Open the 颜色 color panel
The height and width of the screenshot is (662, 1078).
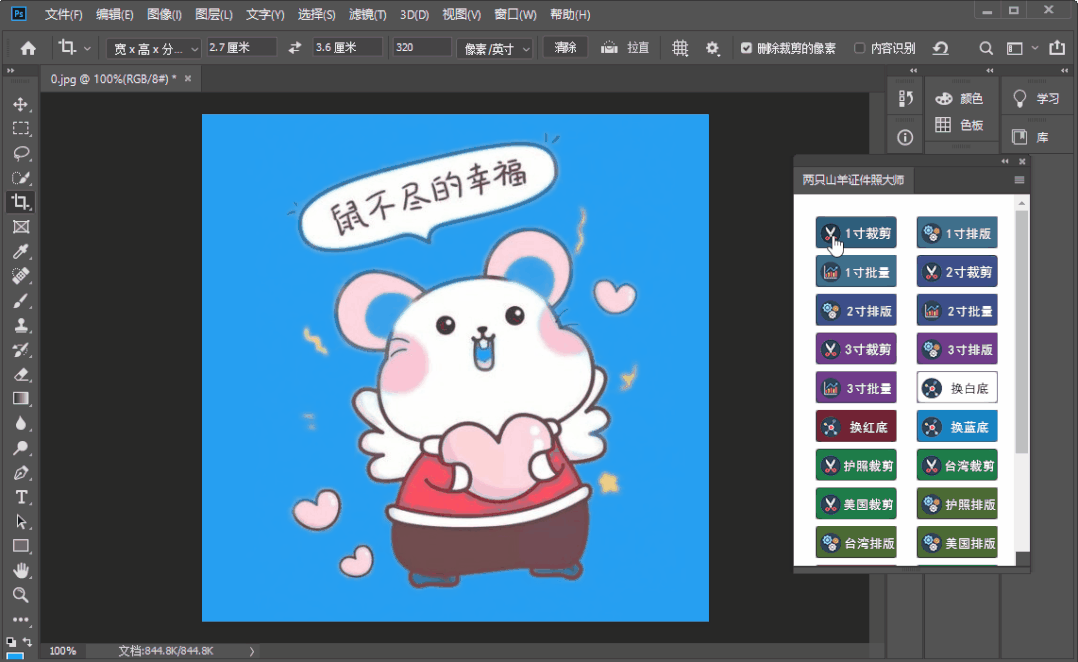click(960, 99)
